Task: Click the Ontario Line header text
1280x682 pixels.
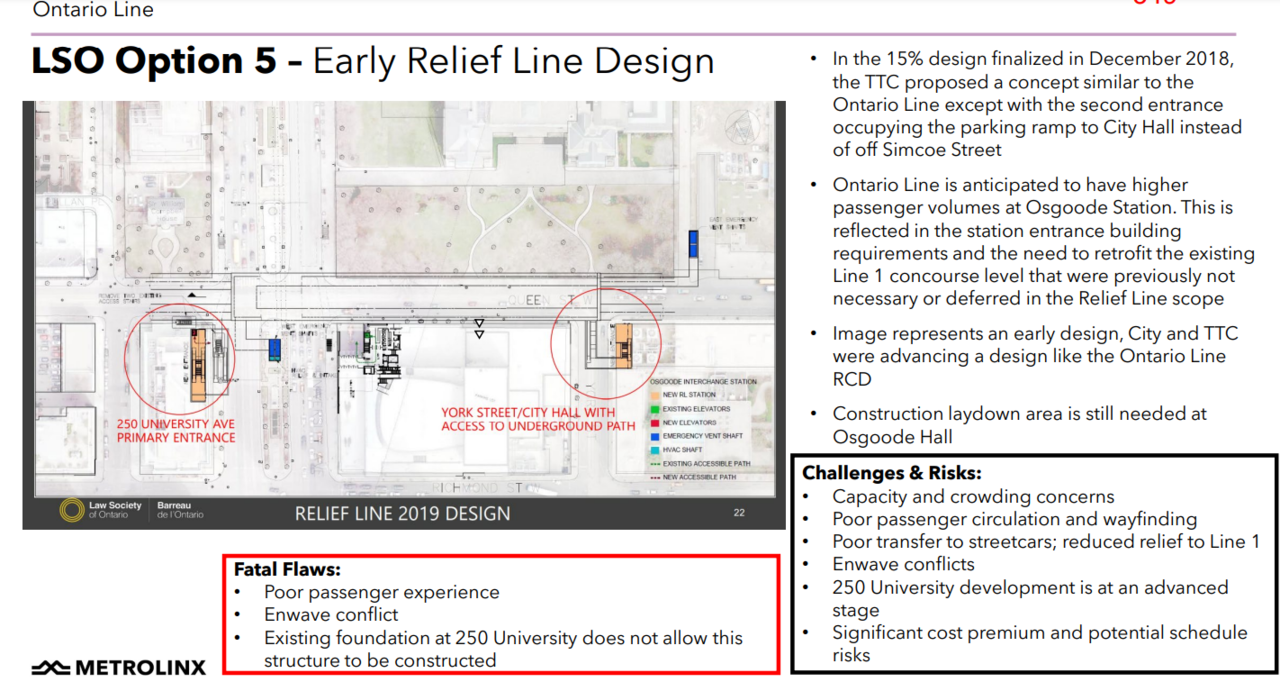Action: [x=93, y=10]
